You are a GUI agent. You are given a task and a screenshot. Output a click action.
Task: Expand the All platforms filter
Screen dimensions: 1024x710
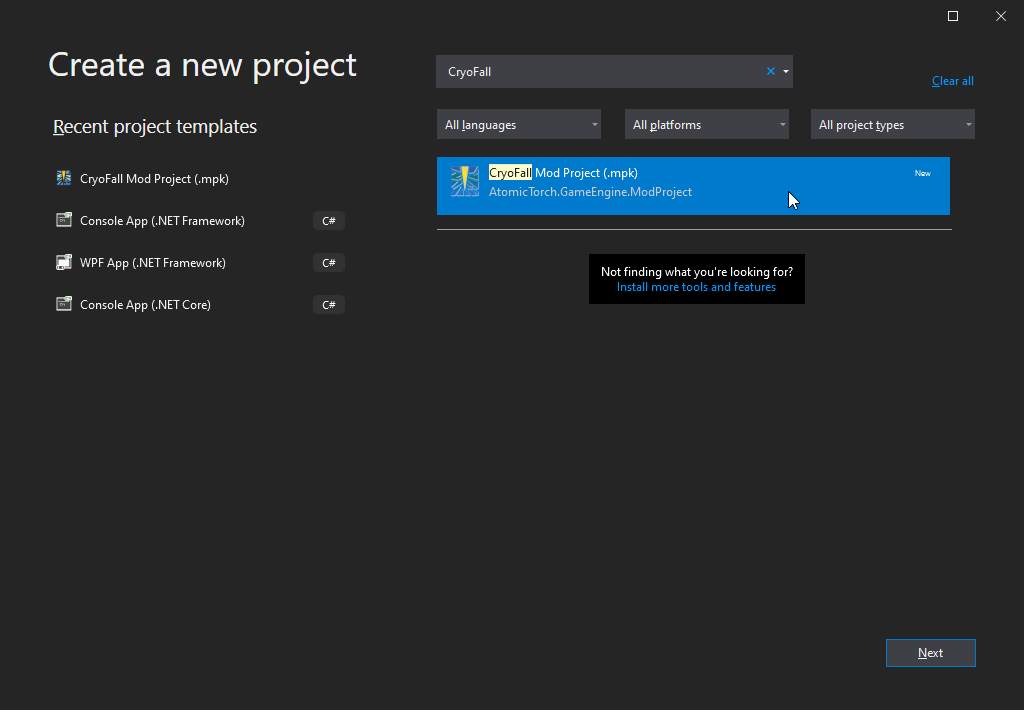click(x=706, y=125)
